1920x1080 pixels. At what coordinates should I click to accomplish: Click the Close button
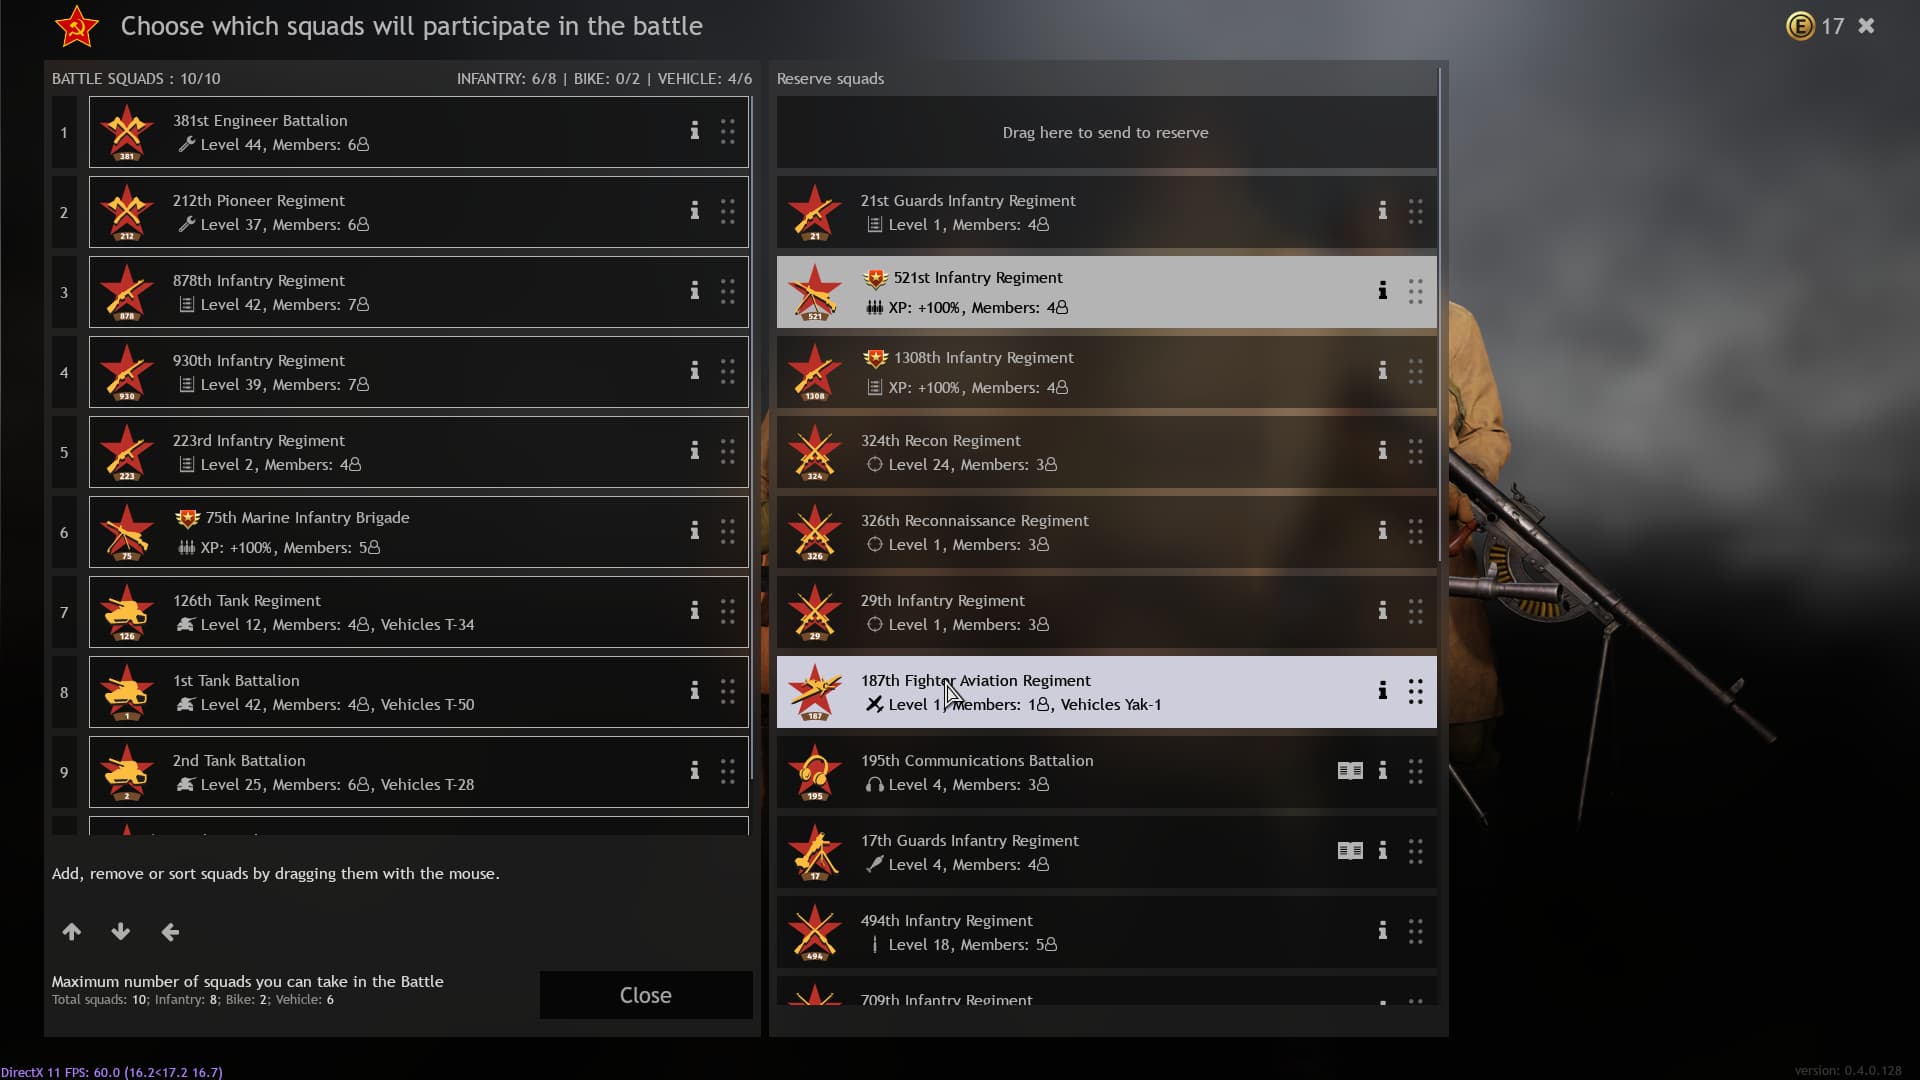click(x=646, y=995)
